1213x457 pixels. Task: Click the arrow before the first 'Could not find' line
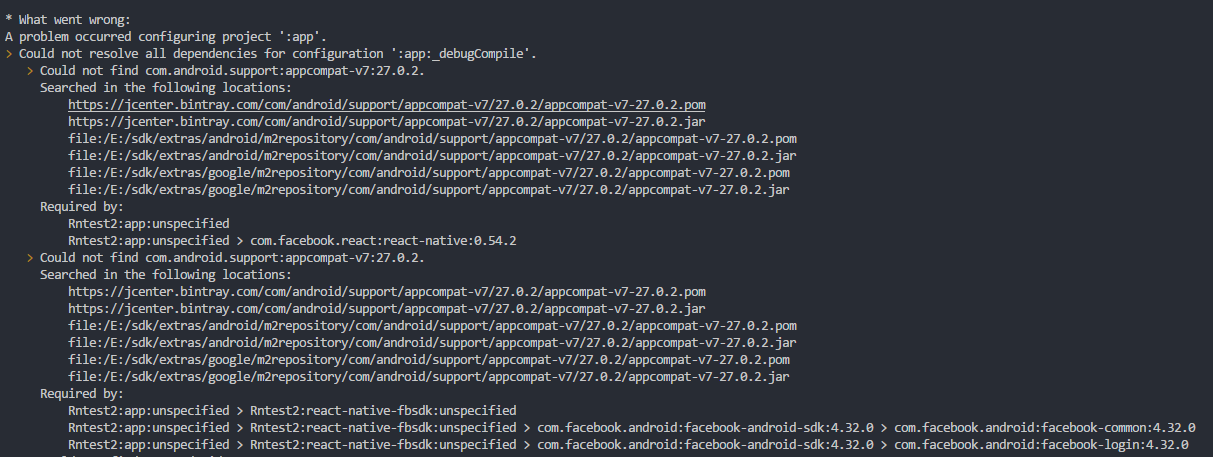[30, 70]
